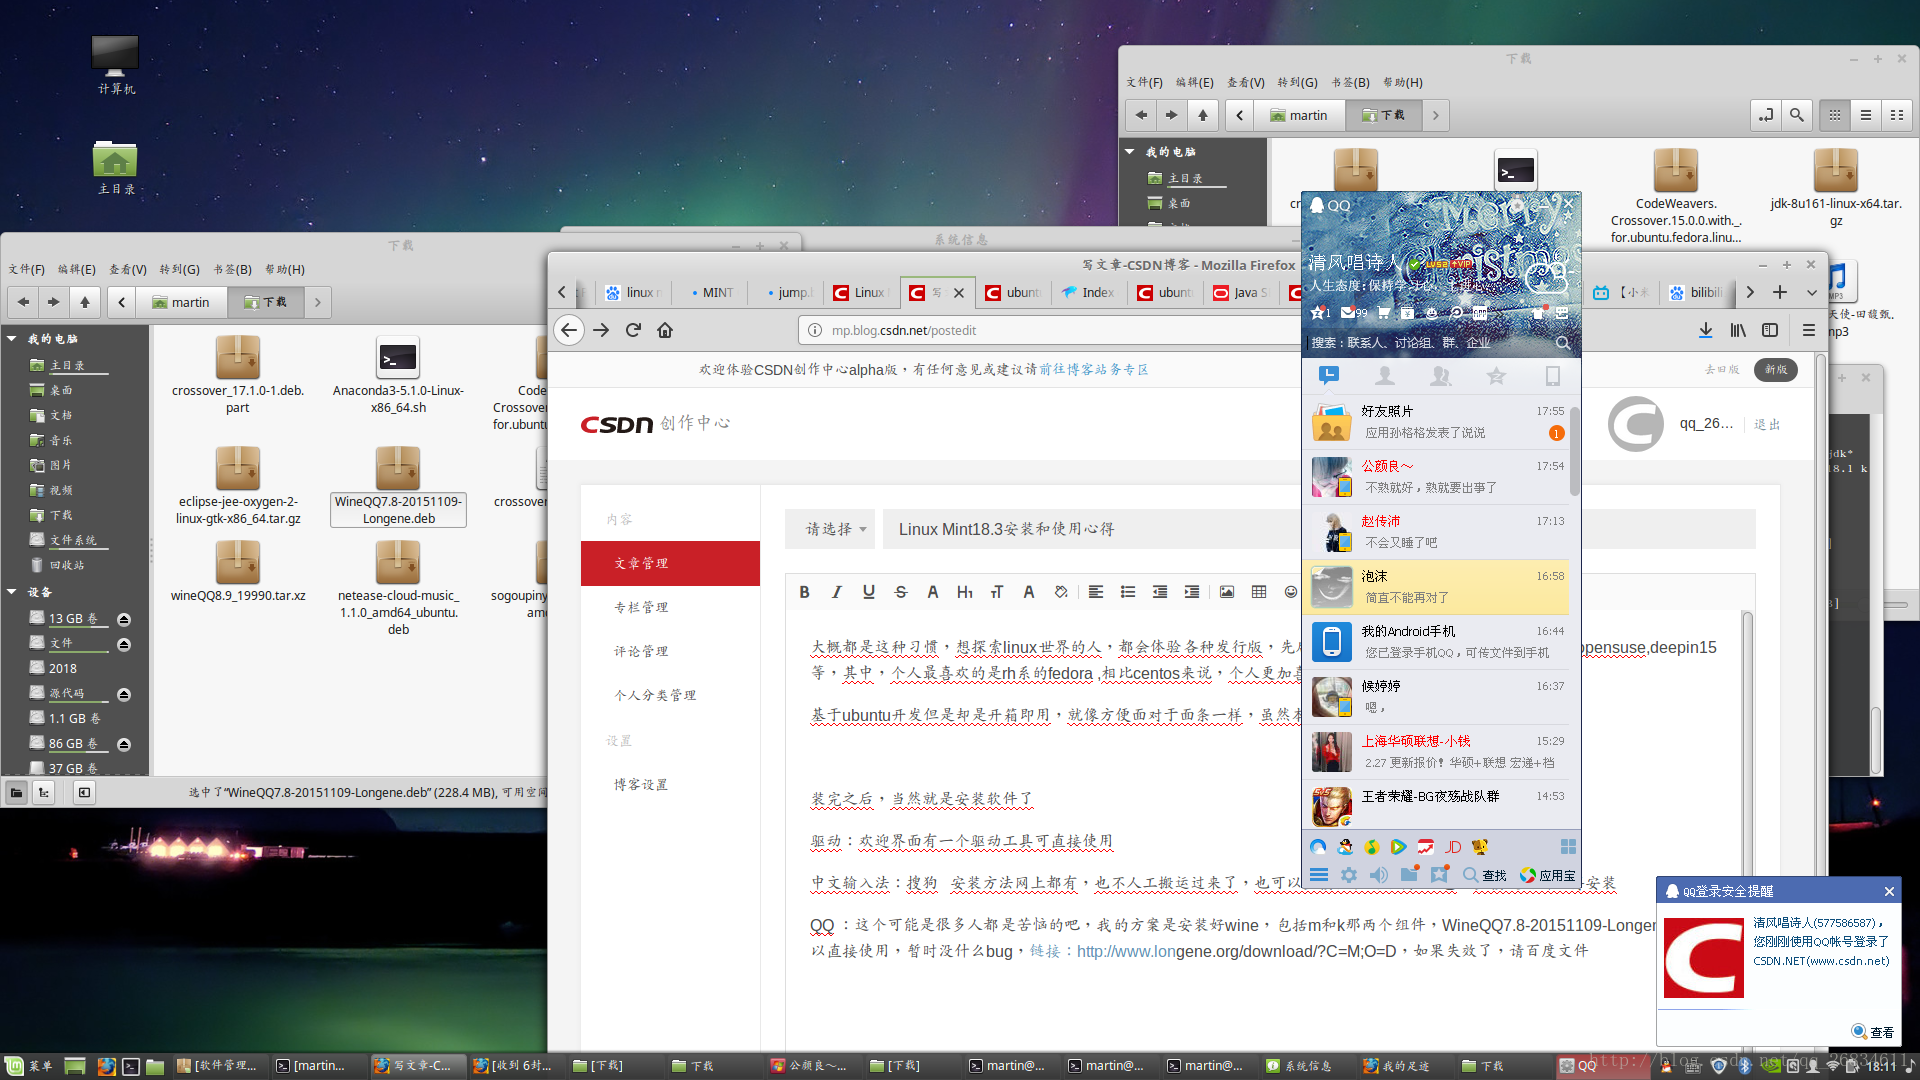The width and height of the screenshot is (1920, 1080).
Task: Select WineQQ7.8-20151109-Longene.deb file
Action: (398, 484)
